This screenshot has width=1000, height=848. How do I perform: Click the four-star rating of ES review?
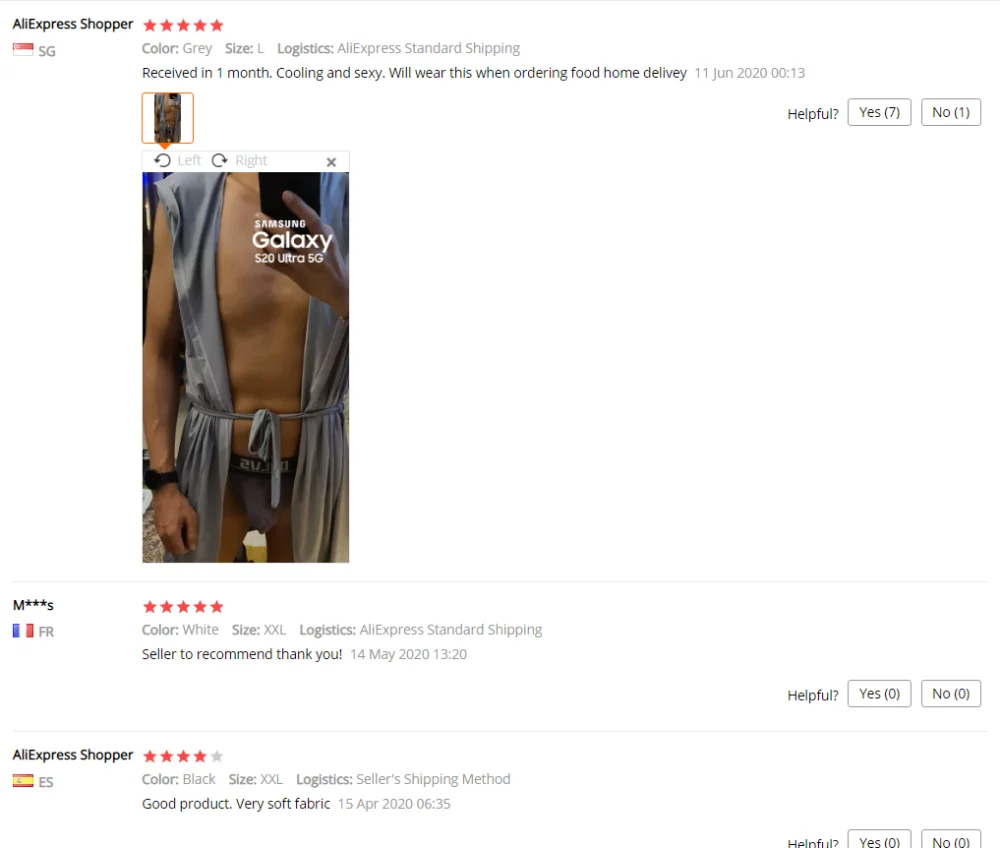[183, 756]
